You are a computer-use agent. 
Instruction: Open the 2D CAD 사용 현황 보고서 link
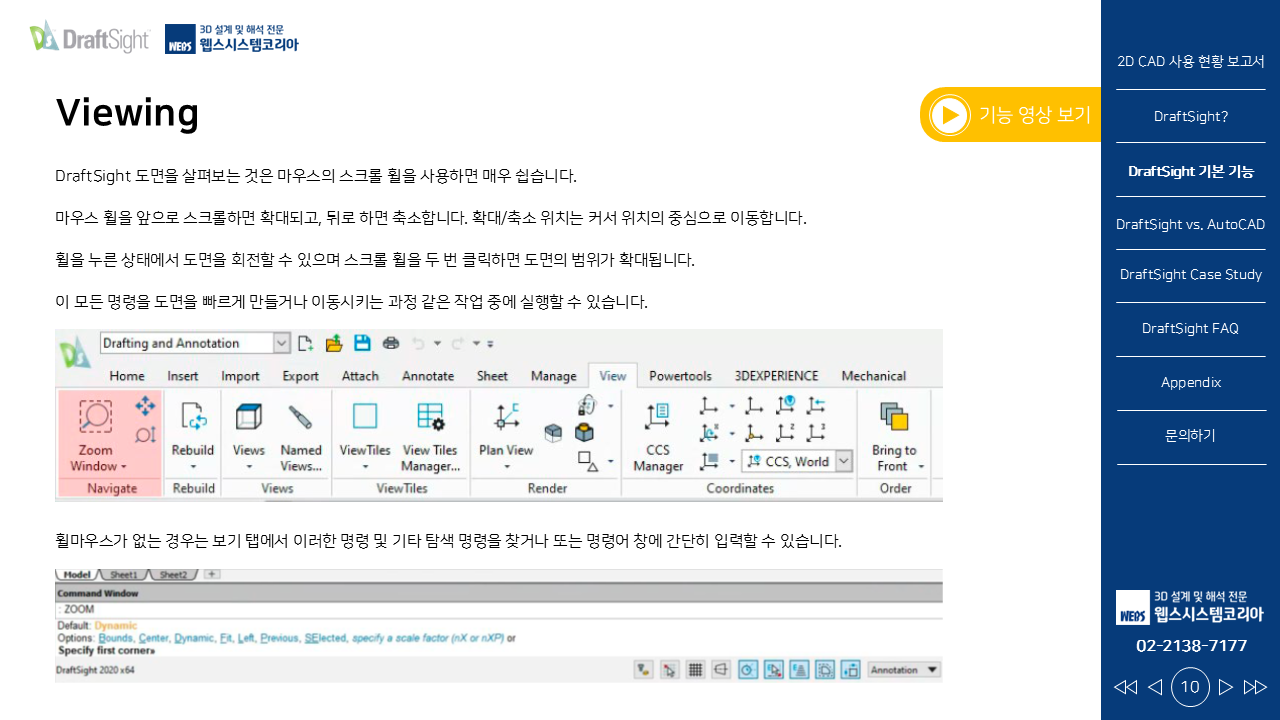[x=1191, y=62]
